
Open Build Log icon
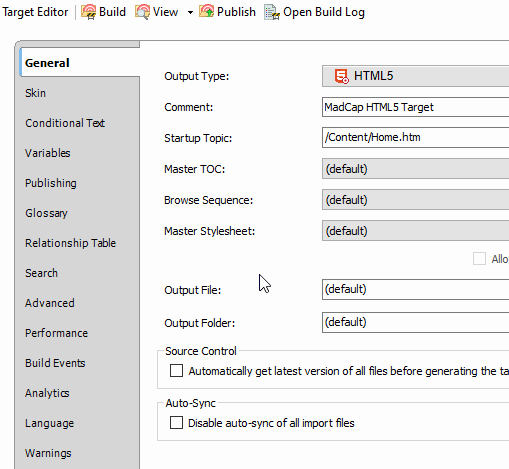[272, 12]
